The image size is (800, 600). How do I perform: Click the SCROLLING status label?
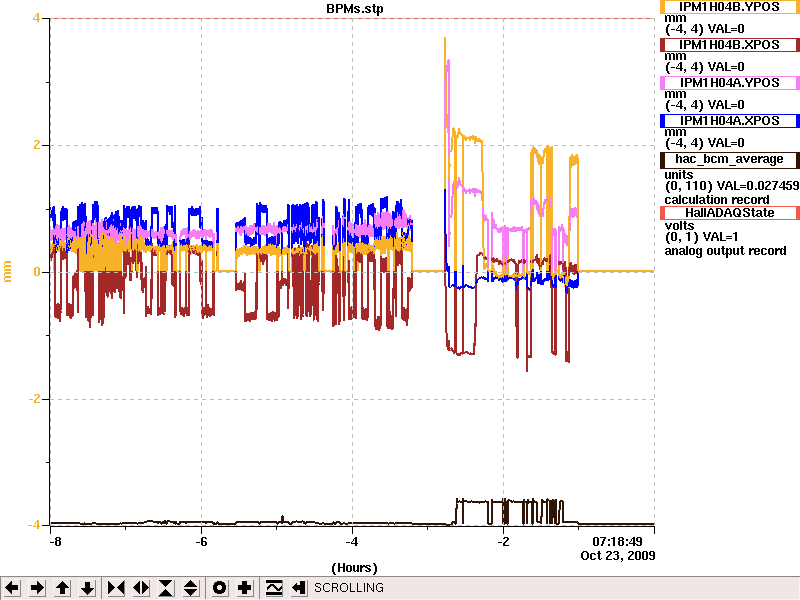pyautogui.click(x=349, y=588)
